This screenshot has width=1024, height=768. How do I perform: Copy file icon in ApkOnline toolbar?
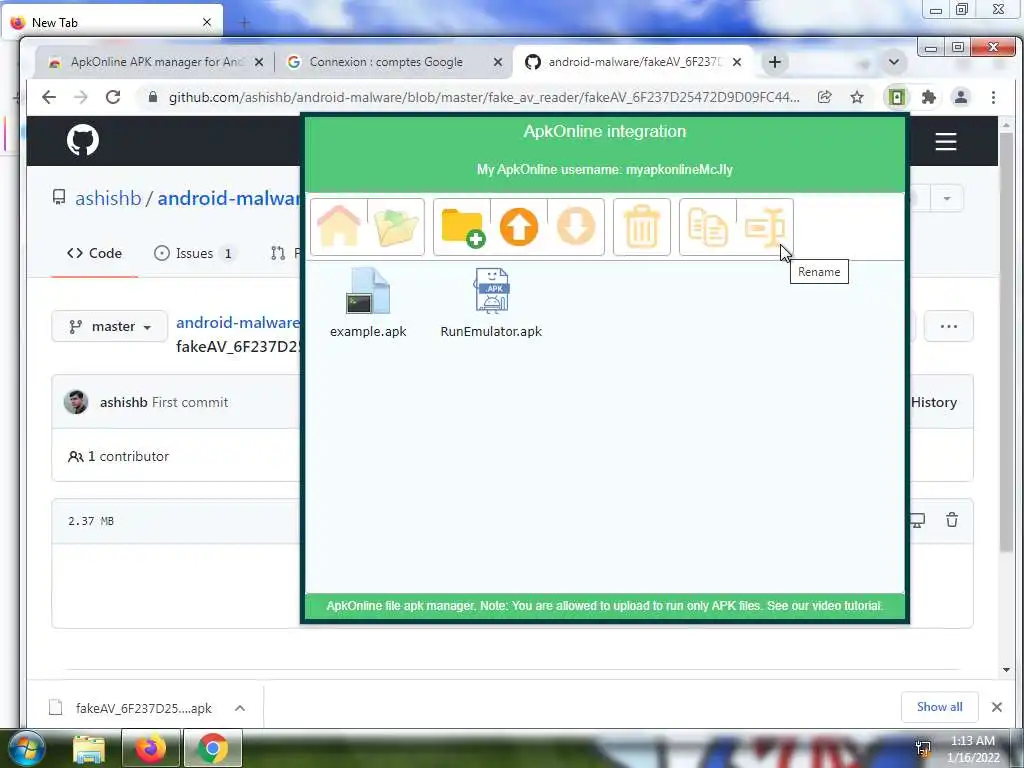707,227
